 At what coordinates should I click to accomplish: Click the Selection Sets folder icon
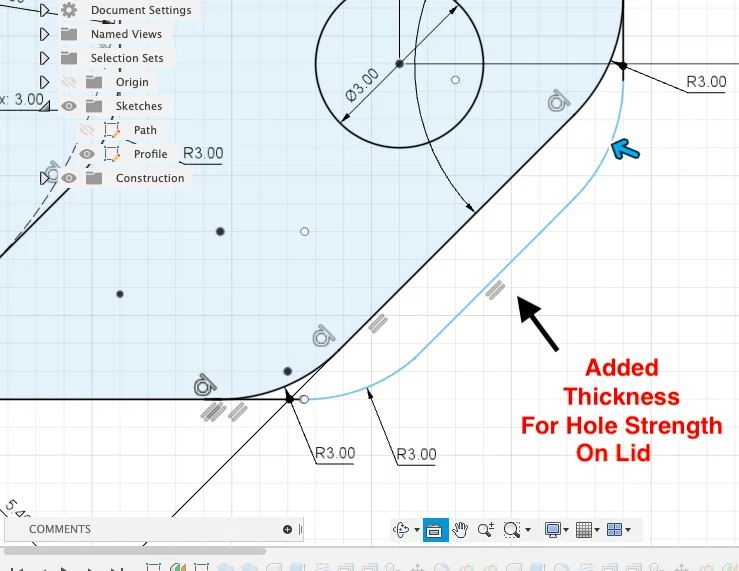click(69, 58)
